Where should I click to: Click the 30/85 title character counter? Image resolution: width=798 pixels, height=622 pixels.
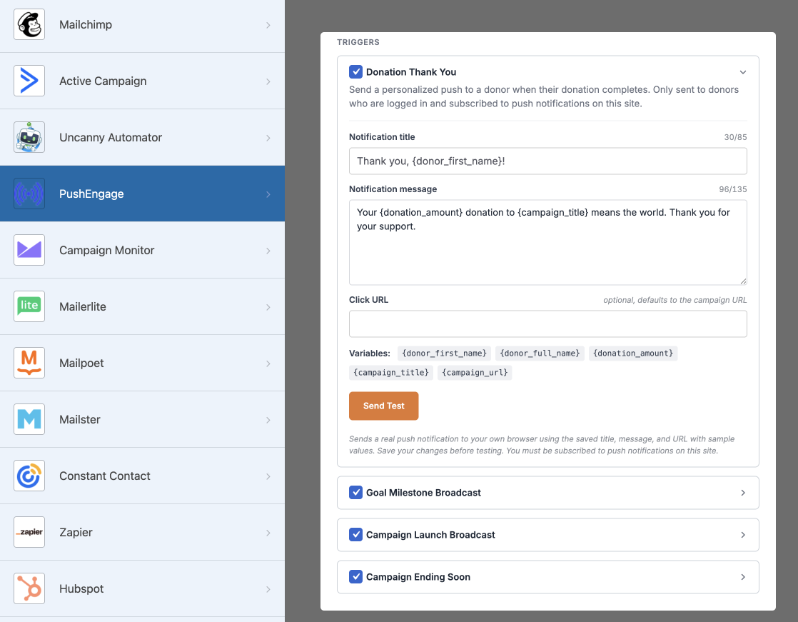[735, 137]
